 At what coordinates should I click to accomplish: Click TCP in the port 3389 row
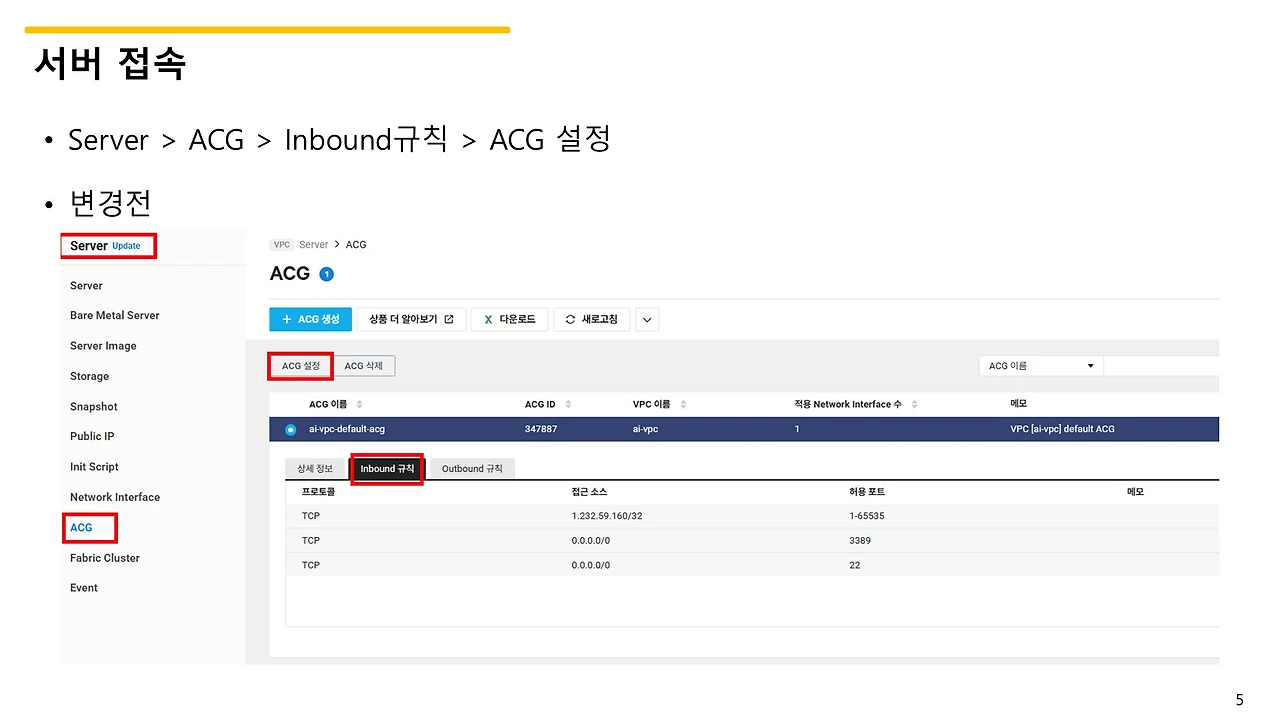click(x=311, y=540)
